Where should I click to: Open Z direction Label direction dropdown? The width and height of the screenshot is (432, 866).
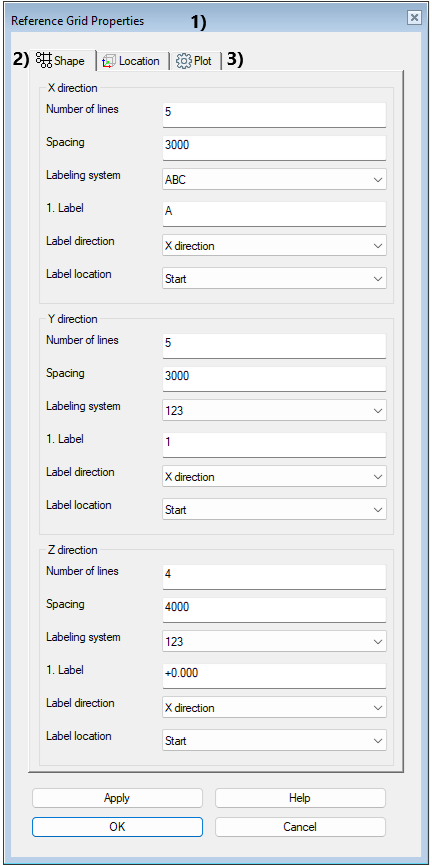(x=275, y=707)
